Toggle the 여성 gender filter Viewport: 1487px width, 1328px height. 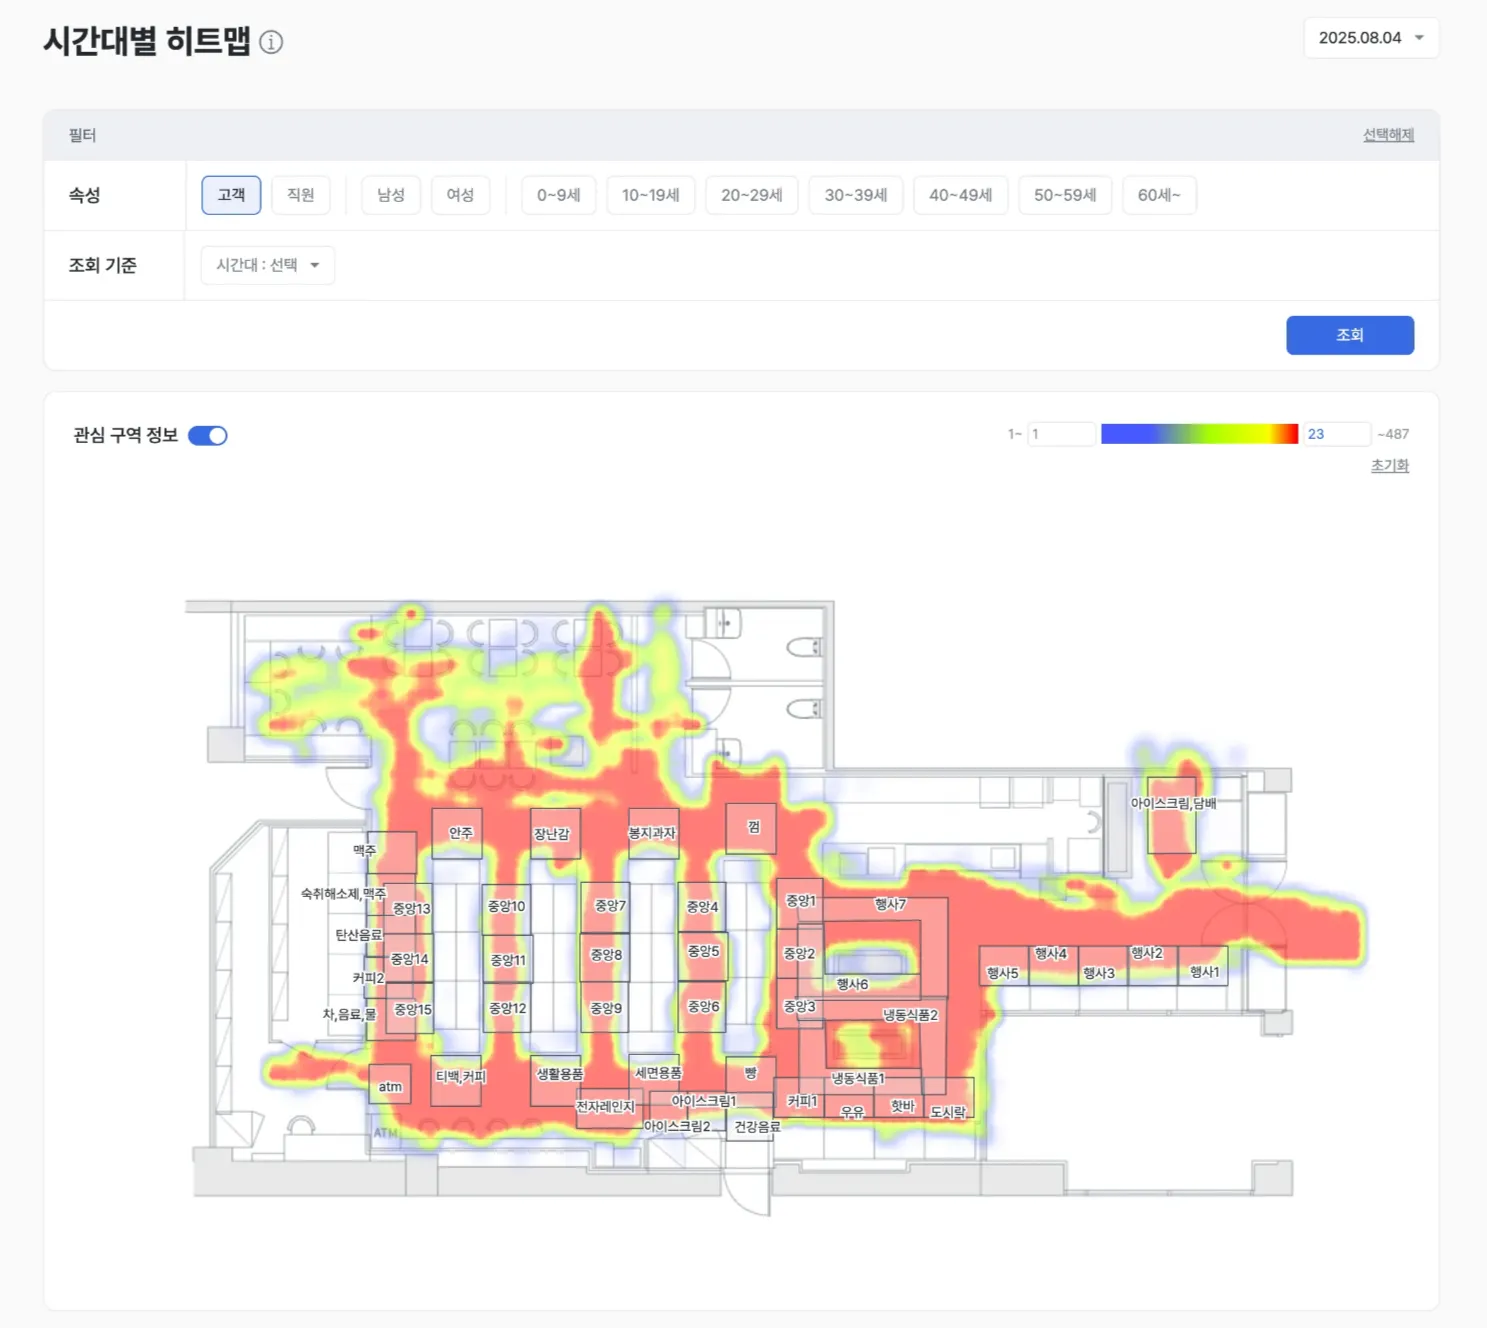tap(460, 195)
